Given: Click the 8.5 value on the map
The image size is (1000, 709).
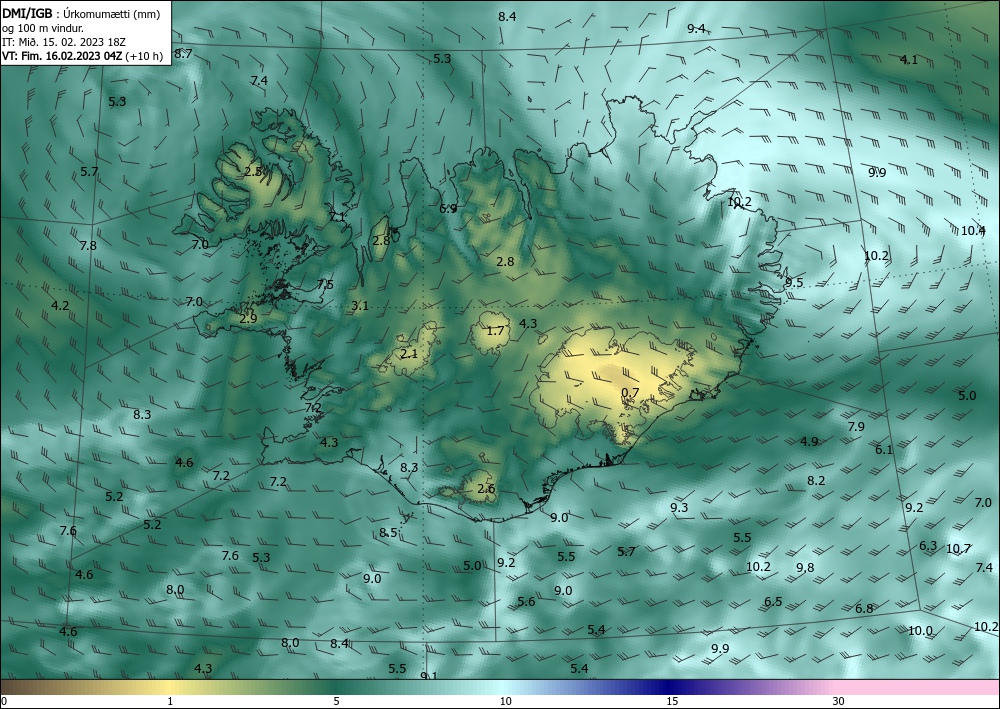Looking at the screenshot, I should pyautogui.click(x=388, y=532).
